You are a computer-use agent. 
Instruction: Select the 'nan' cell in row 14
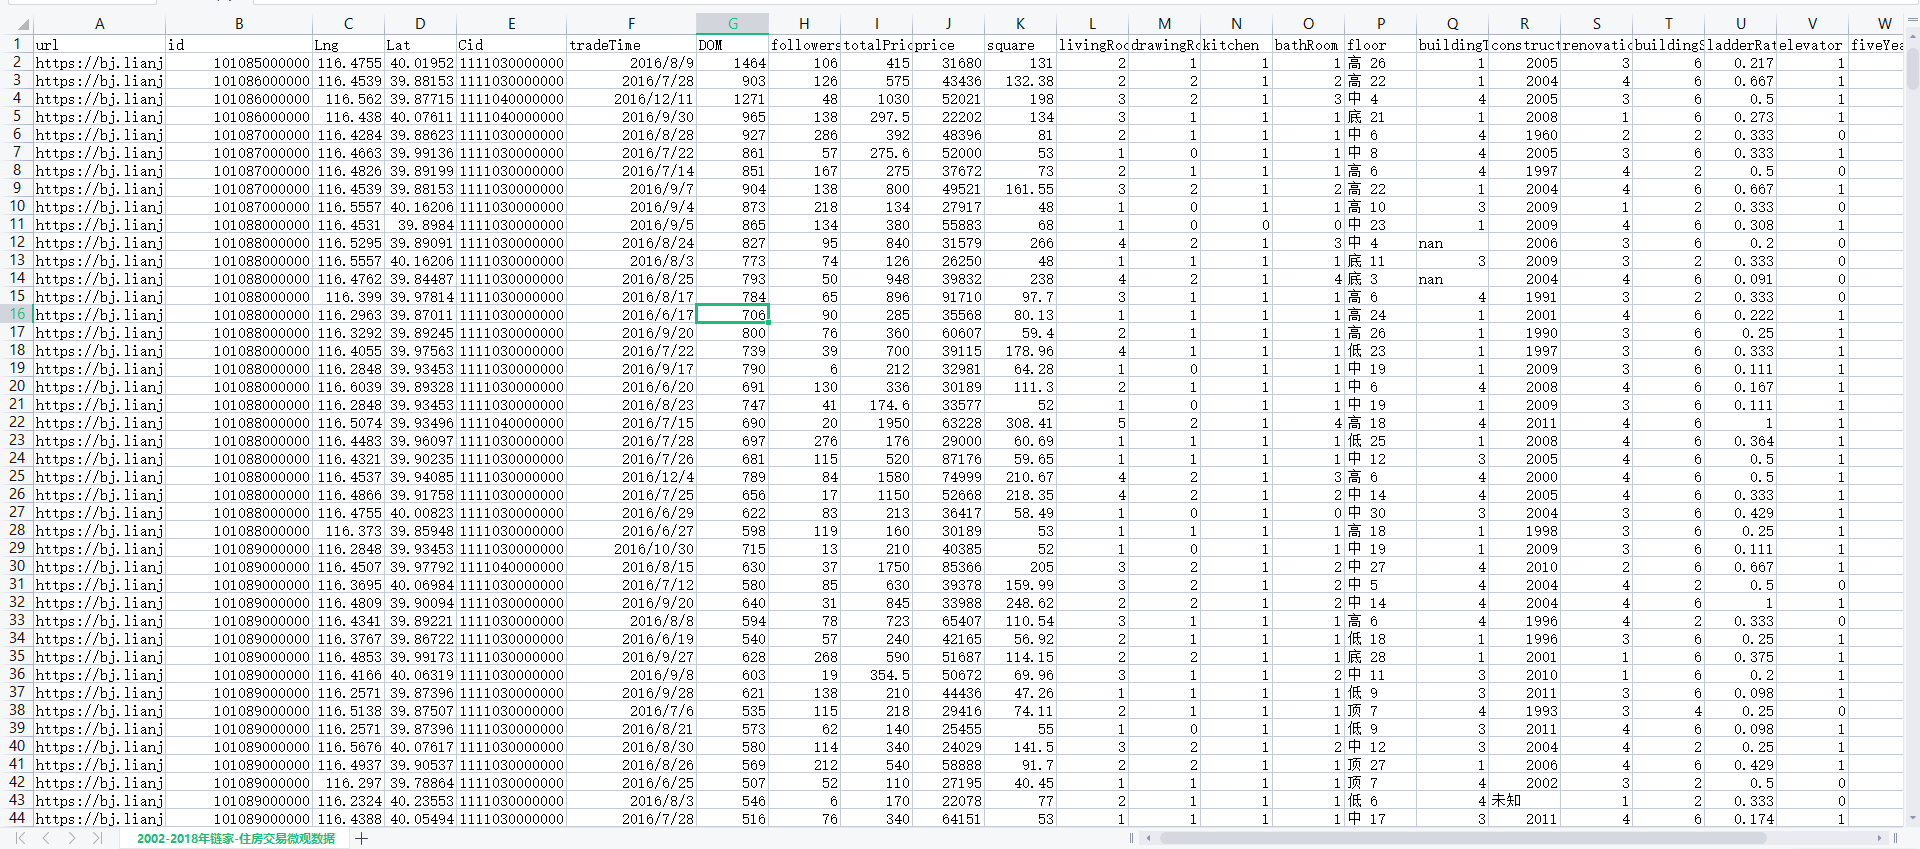click(x=1452, y=278)
